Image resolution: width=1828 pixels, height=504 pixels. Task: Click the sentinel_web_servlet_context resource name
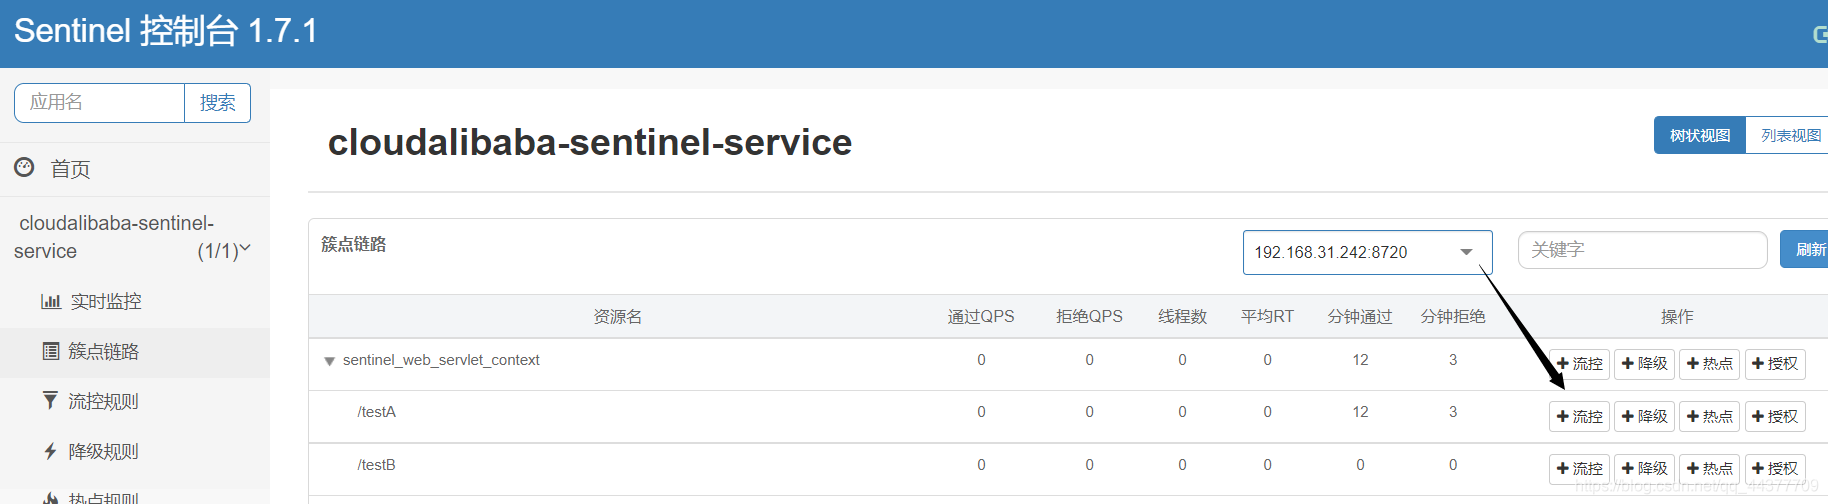(x=441, y=360)
